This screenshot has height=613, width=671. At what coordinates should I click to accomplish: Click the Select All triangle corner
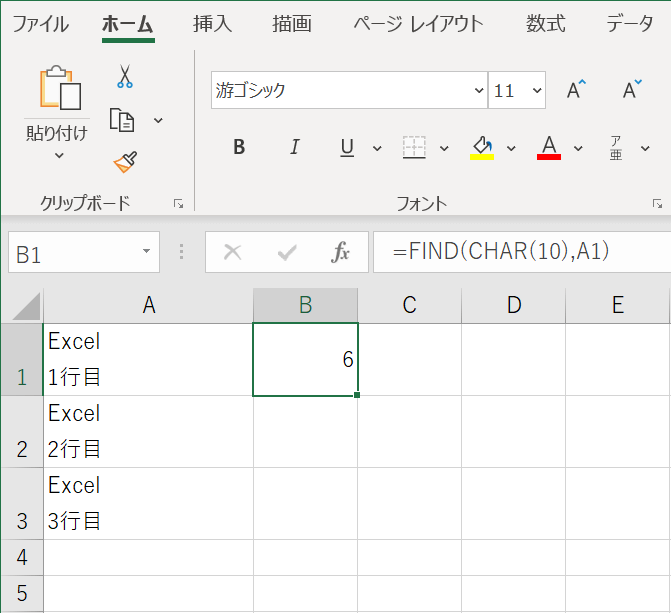[26, 306]
